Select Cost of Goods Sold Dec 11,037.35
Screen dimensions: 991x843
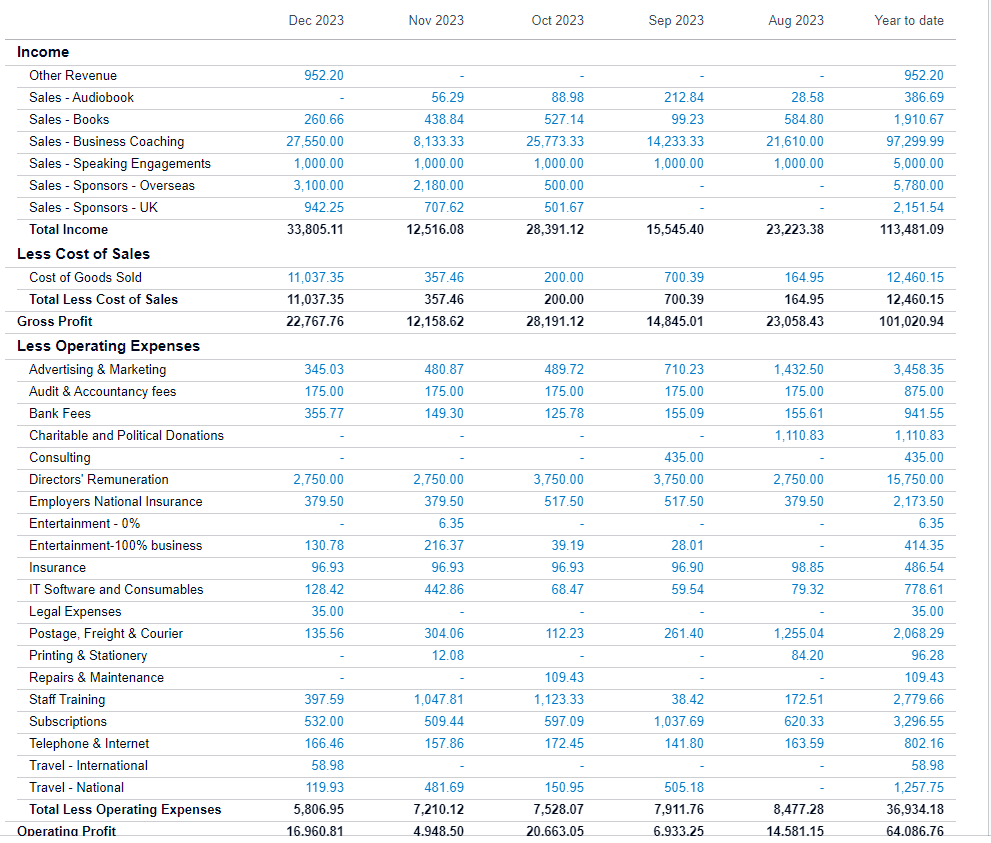coord(316,277)
